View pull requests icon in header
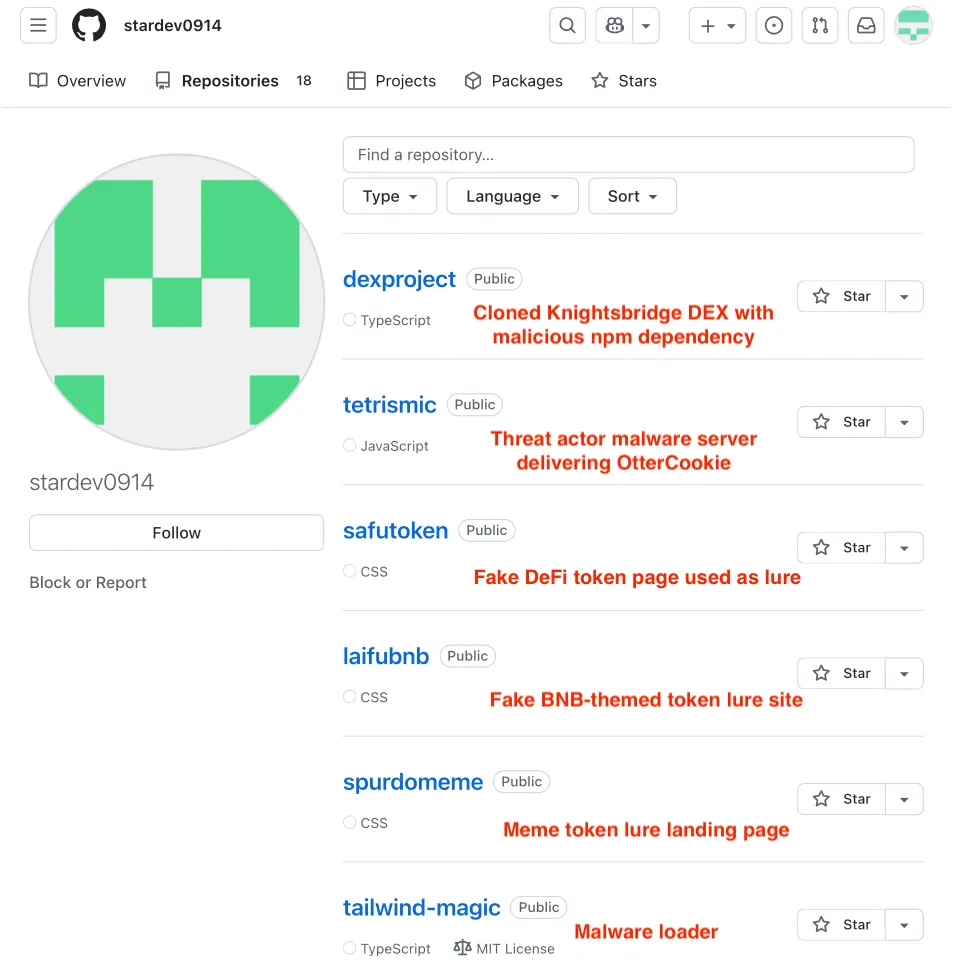The height and width of the screenshot is (965, 954). (820, 26)
